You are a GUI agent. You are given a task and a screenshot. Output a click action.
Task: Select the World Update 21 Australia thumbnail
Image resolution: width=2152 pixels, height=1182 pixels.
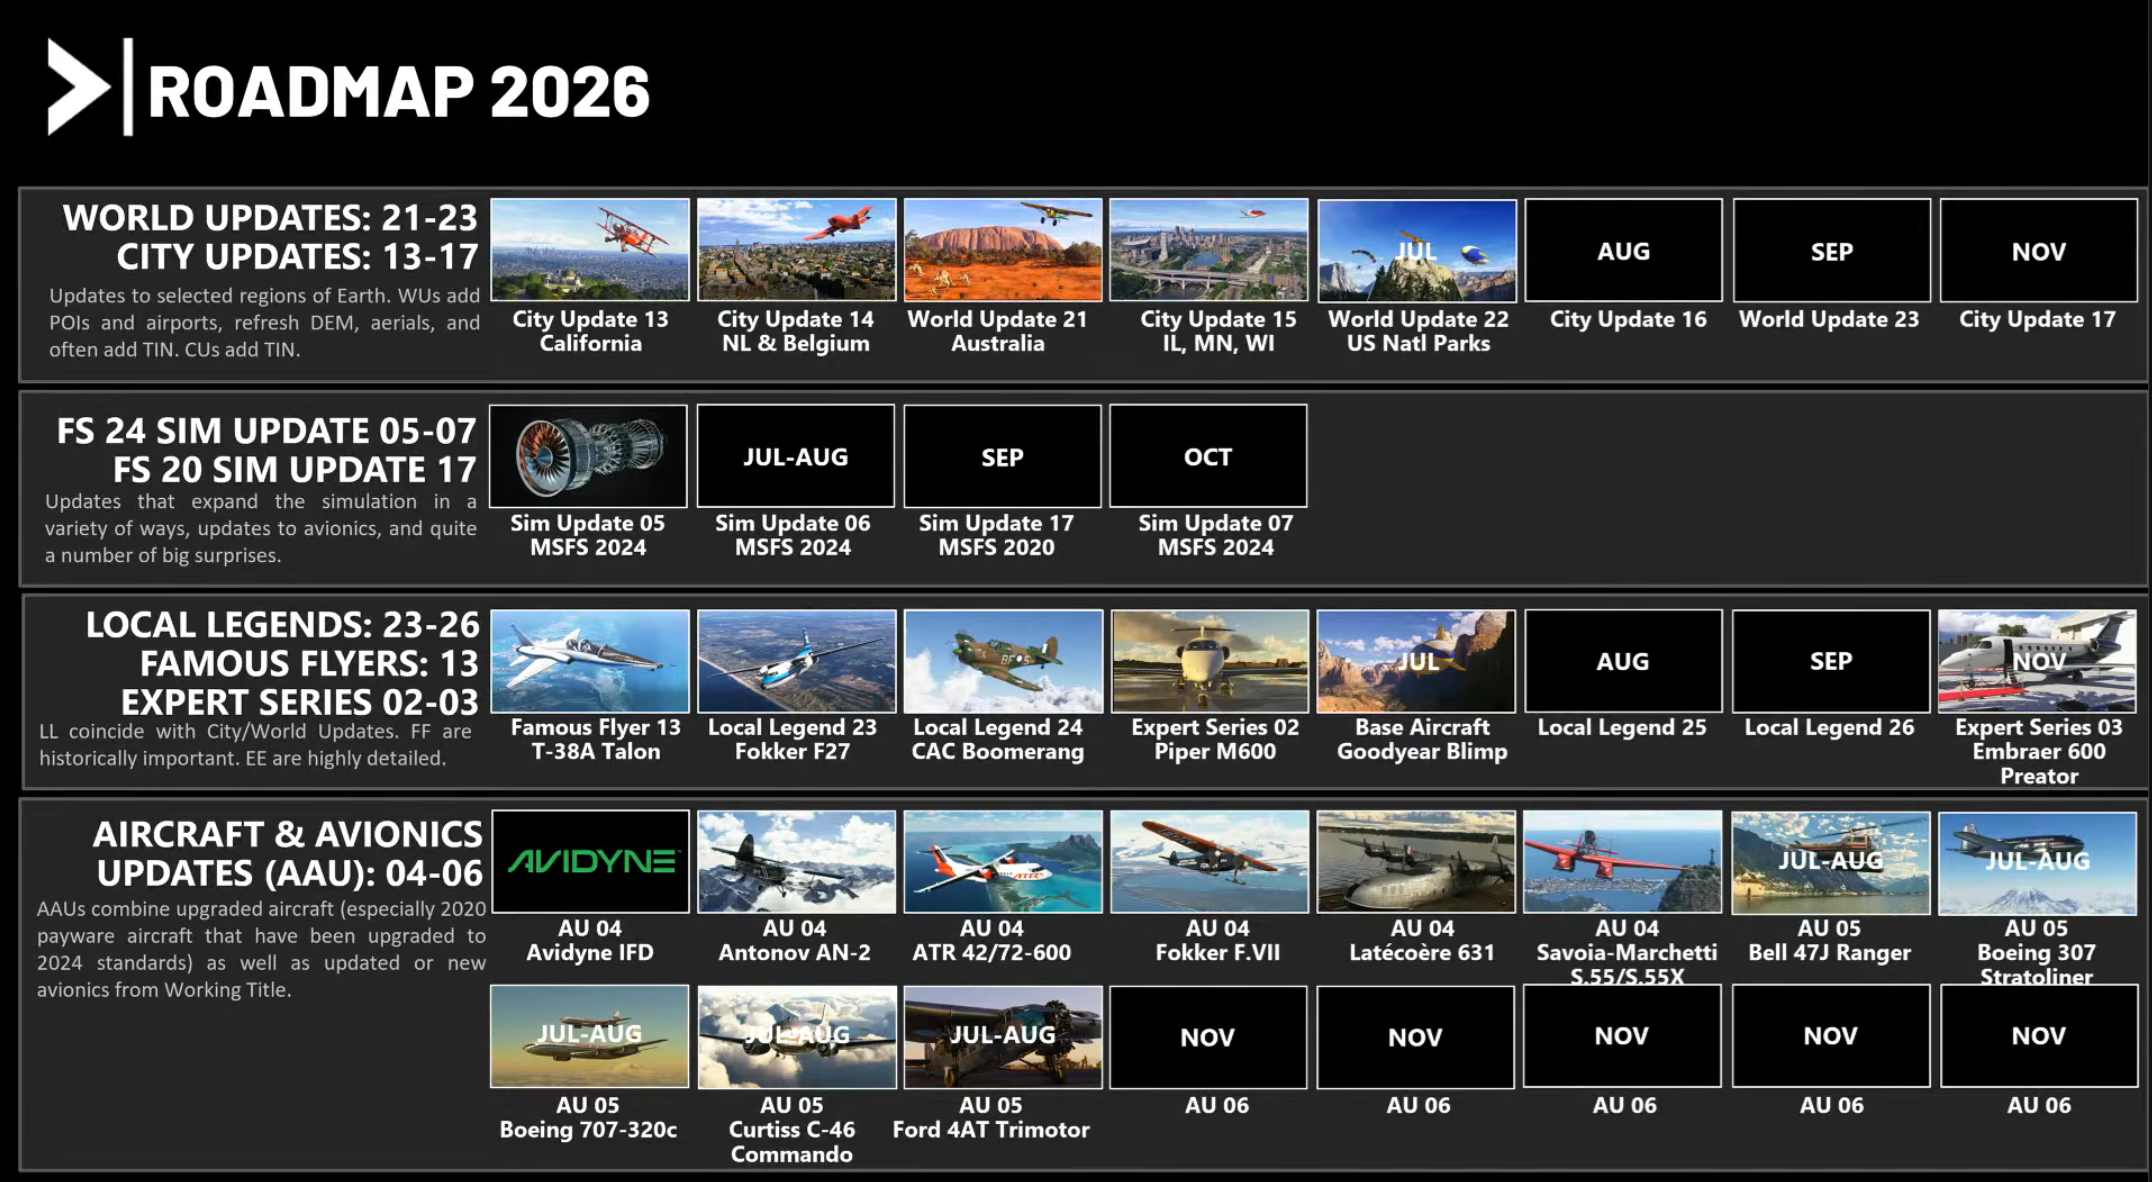click(1003, 250)
